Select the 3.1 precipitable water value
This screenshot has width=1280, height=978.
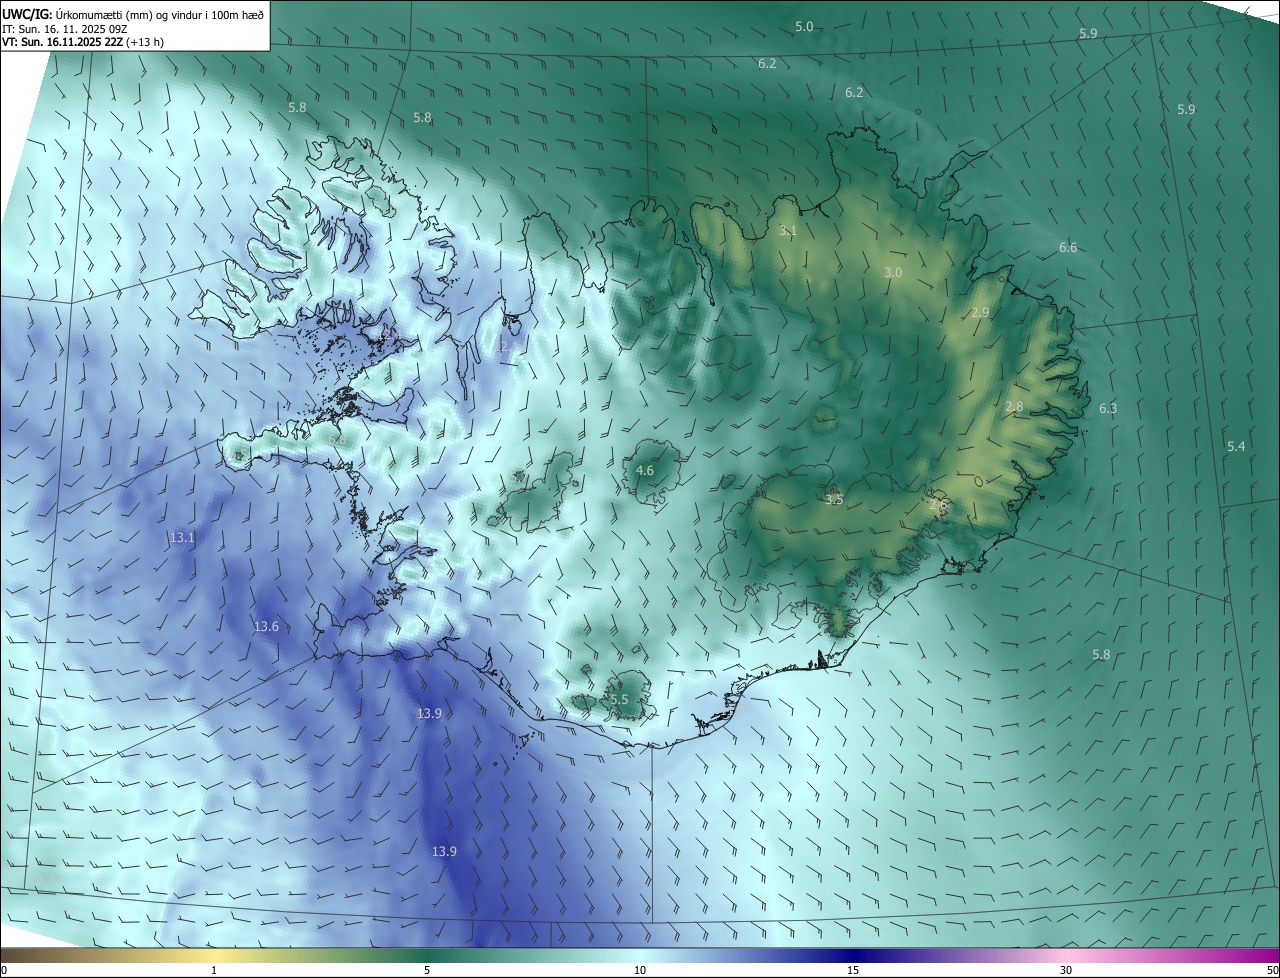(x=788, y=231)
